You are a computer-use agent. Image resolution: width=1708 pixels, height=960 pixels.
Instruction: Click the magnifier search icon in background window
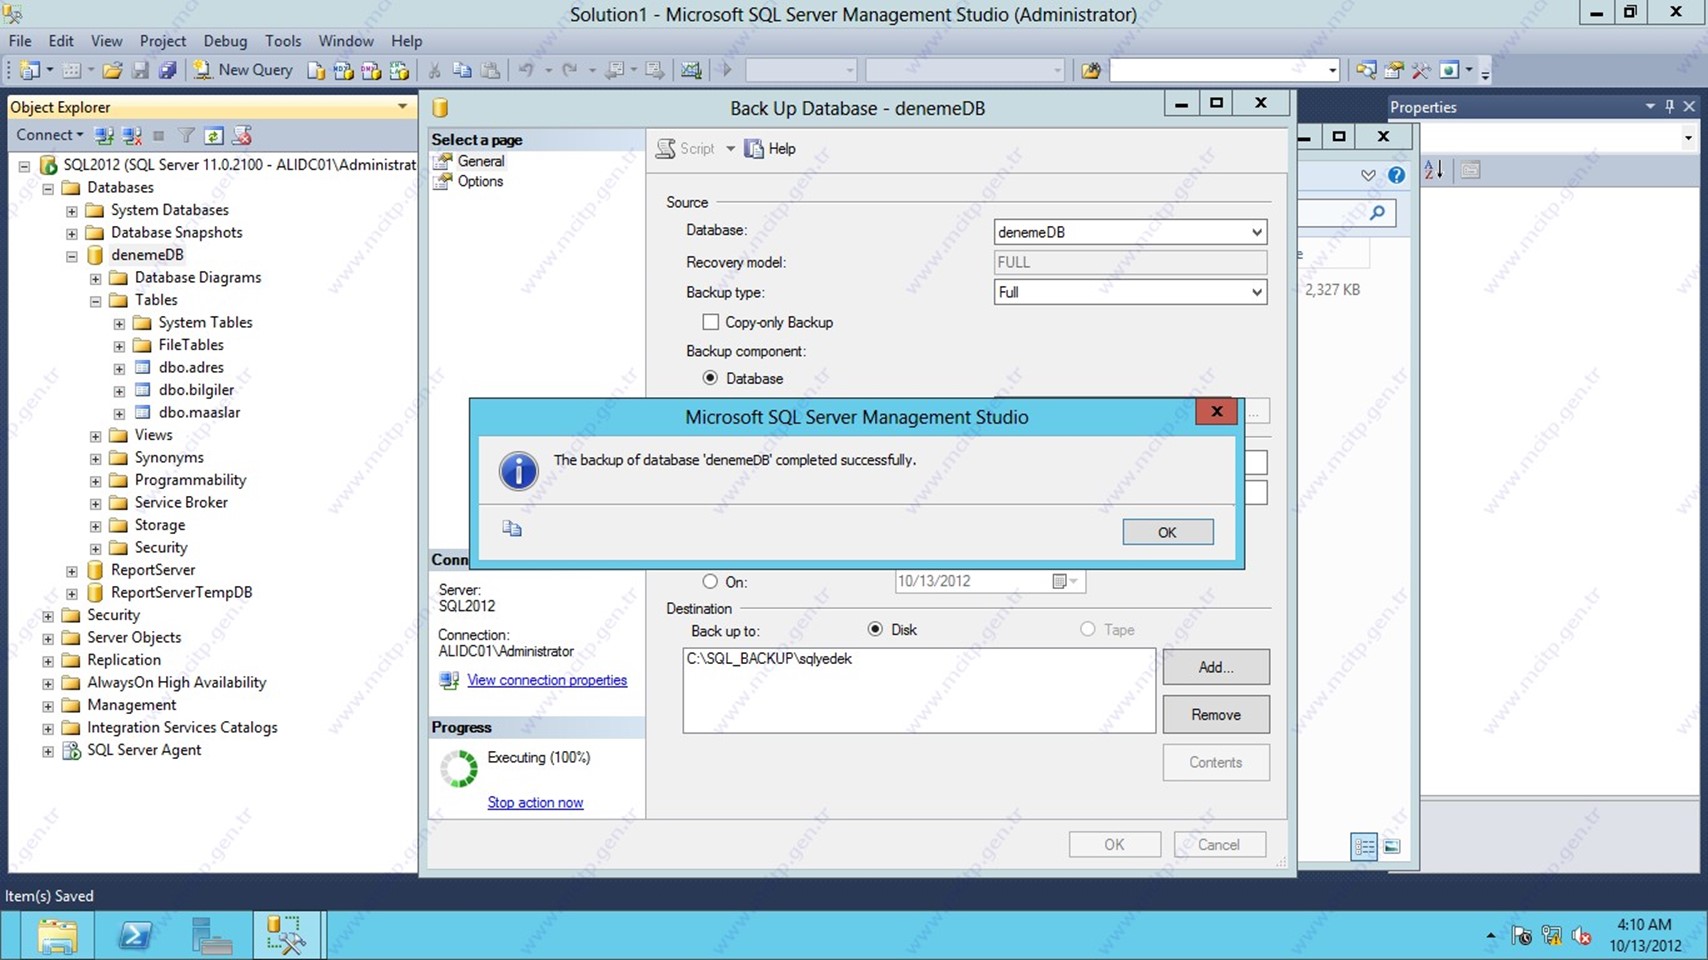pos(1377,212)
